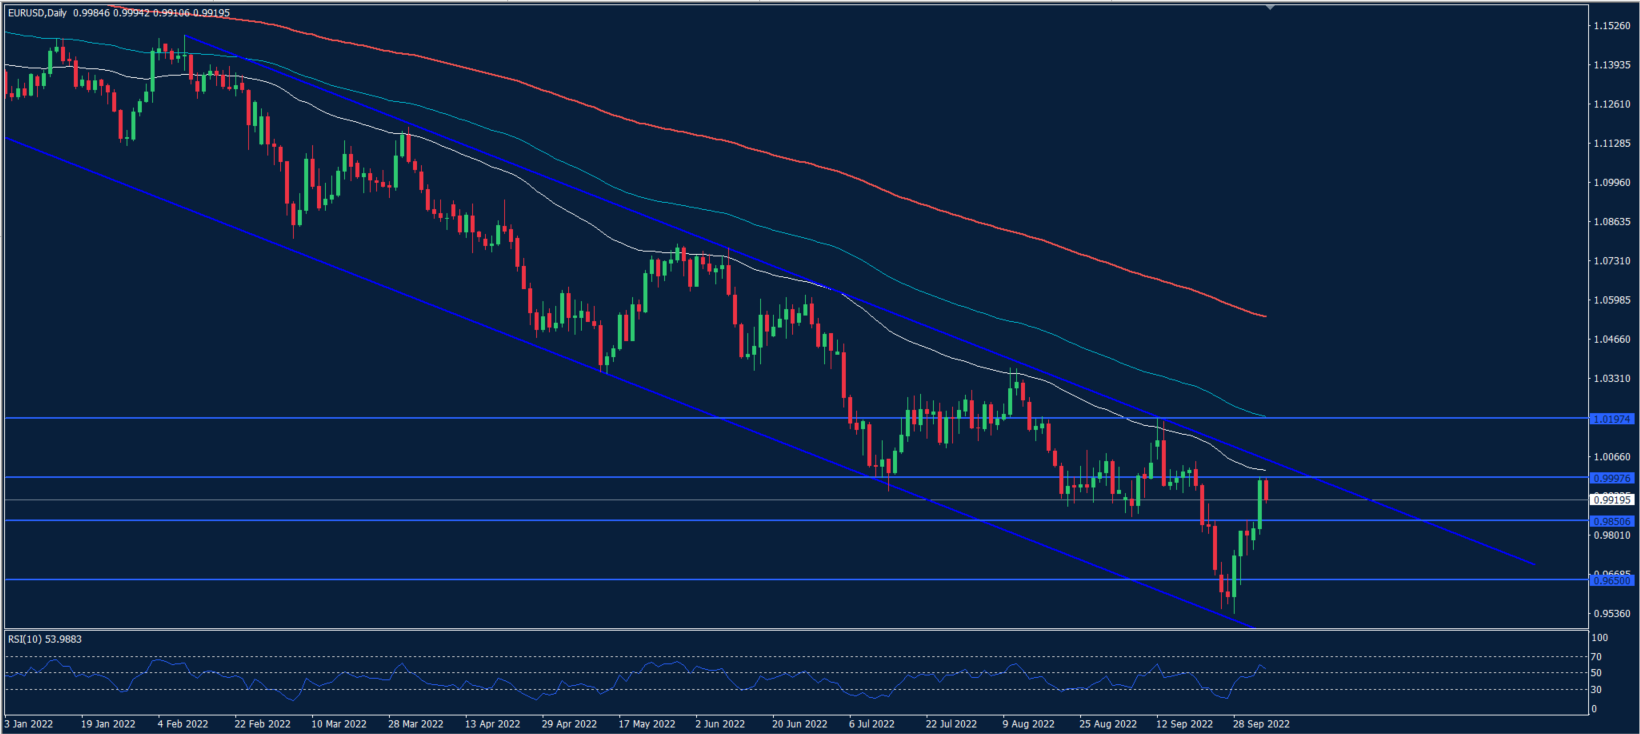Click the 12 Sep 2022 date label
This screenshot has height=734, width=1640.
tap(1185, 724)
